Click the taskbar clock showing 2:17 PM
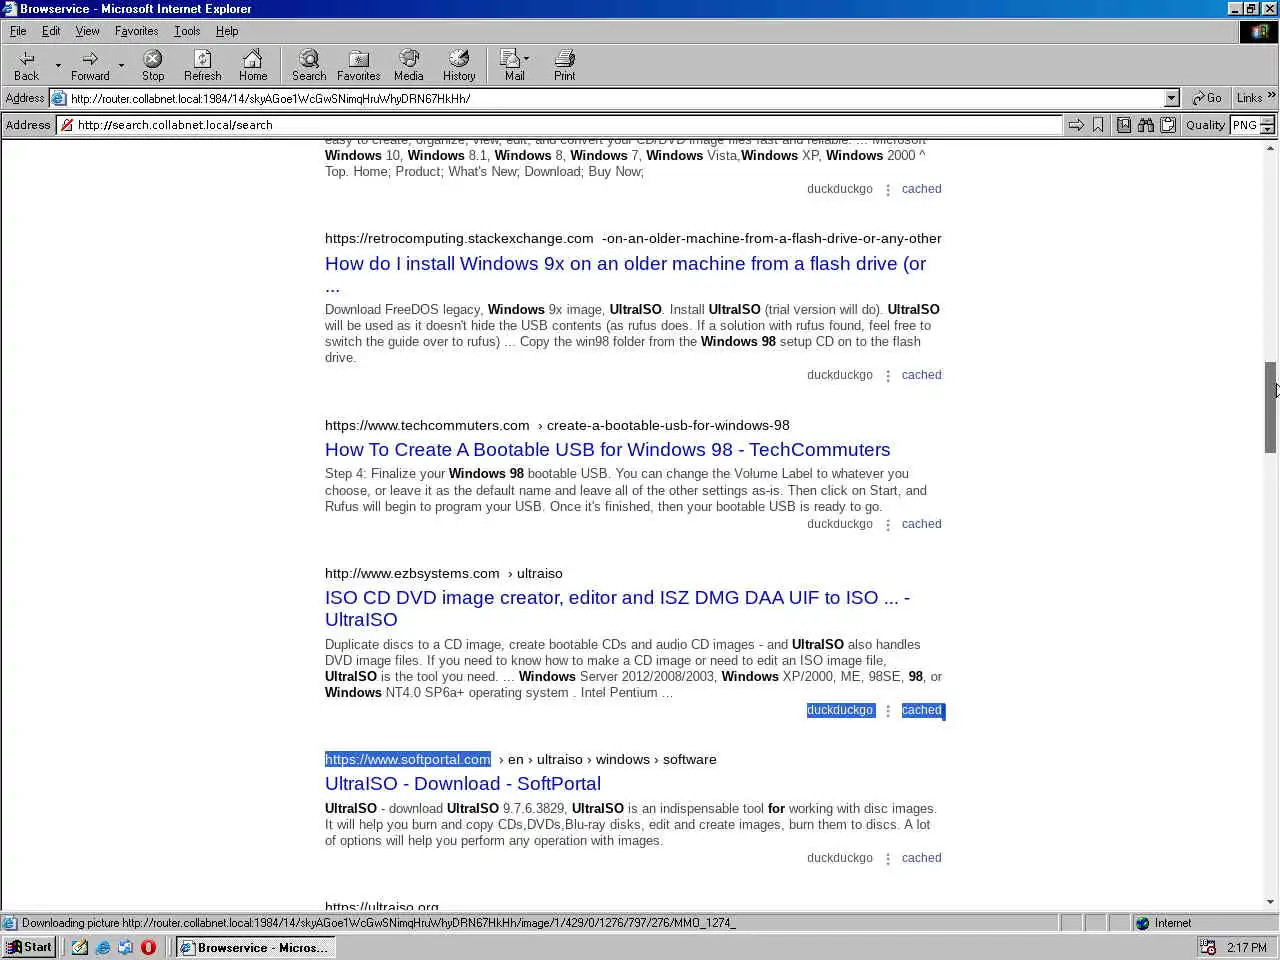 [1246, 947]
